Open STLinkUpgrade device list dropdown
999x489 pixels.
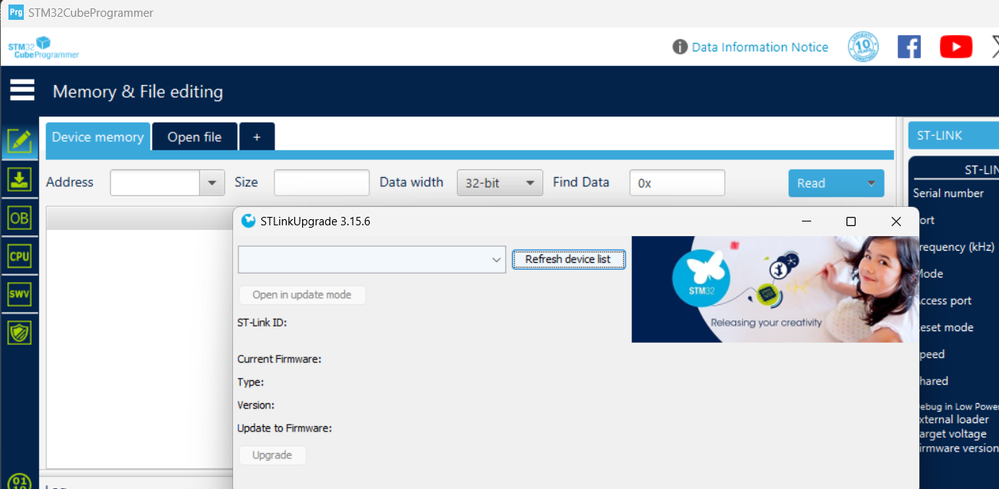371,260
